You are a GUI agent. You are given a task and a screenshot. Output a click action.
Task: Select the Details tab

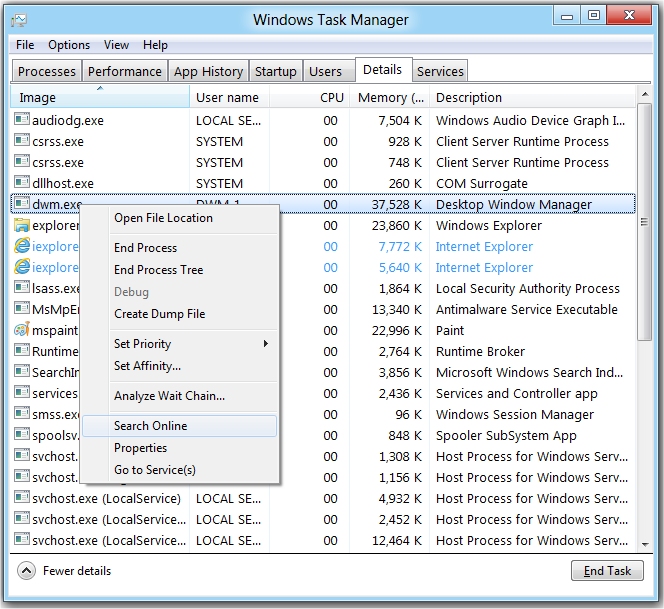click(x=382, y=69)
